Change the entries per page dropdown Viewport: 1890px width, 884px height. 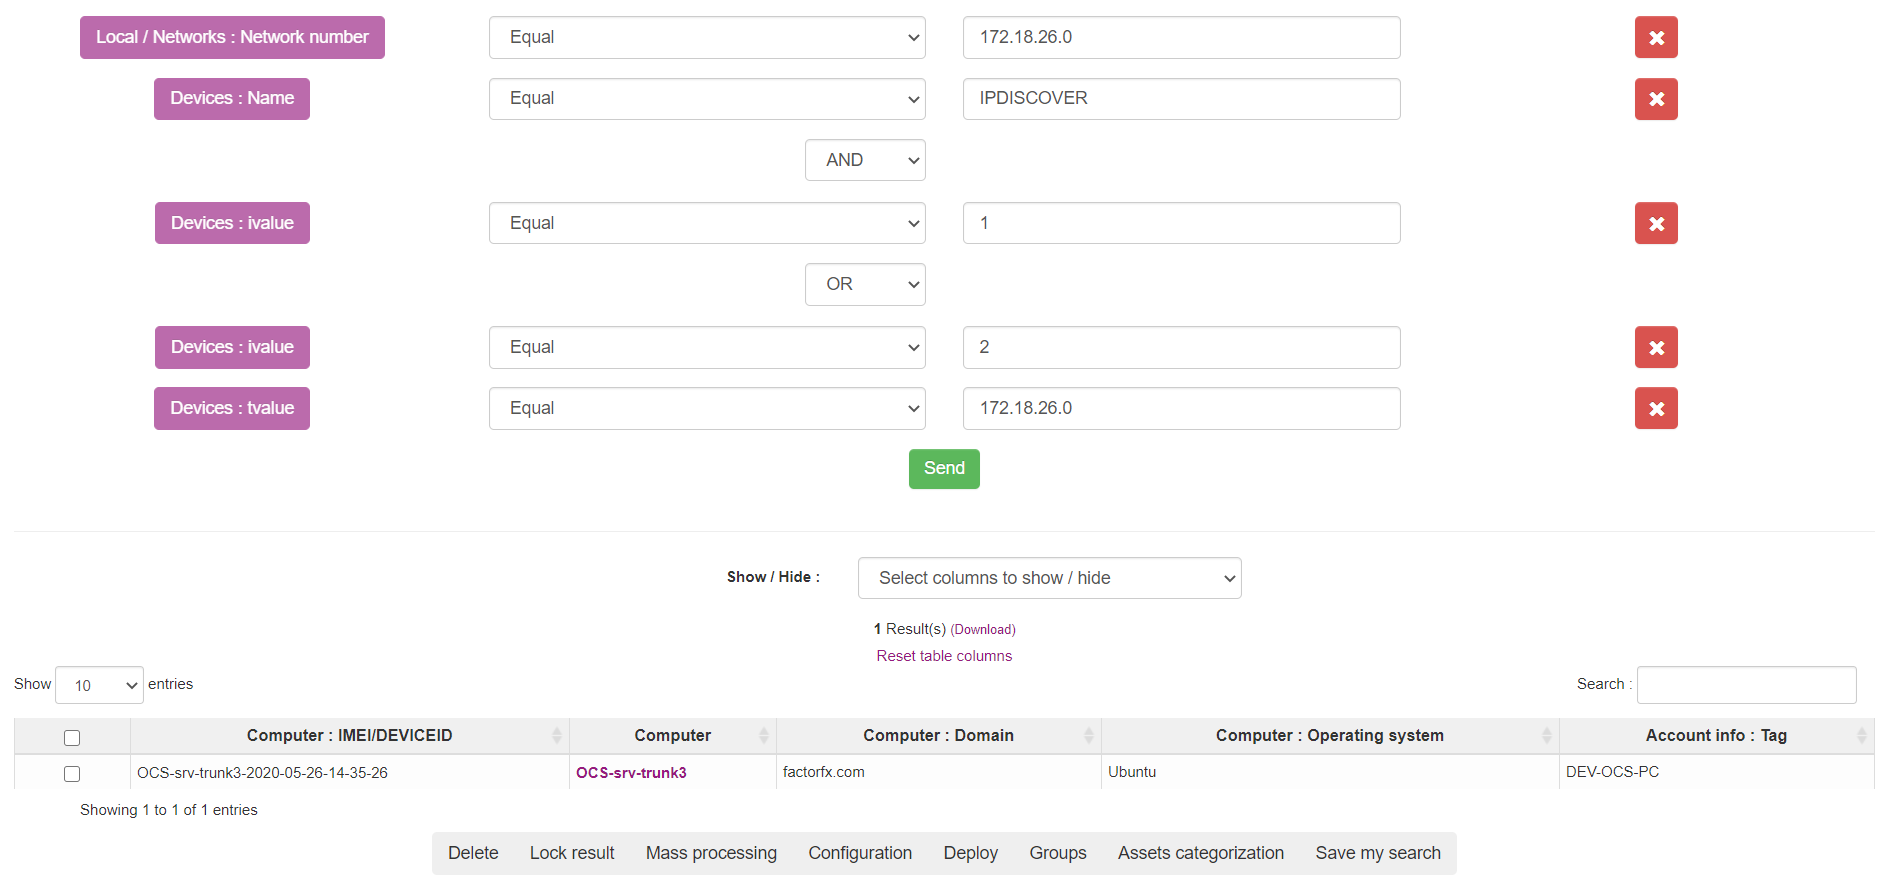click(99, 685)
